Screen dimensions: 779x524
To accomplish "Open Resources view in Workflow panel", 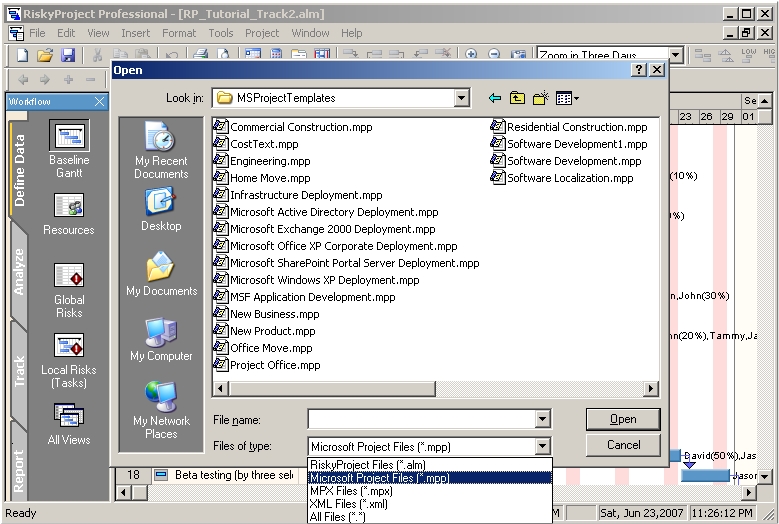I will point(69,214).
